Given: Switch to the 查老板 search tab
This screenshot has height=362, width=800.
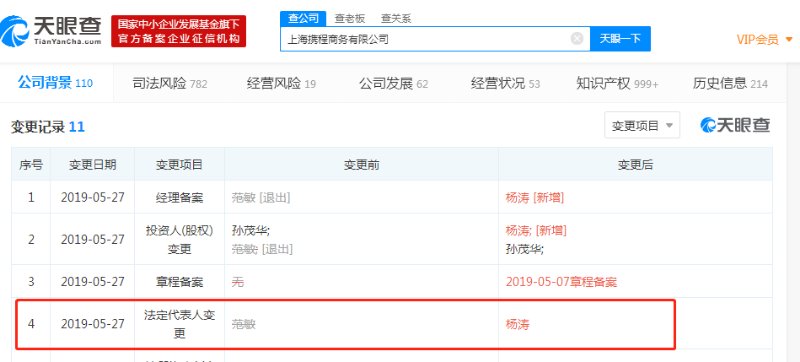Looking at the screenshot, I should 349,19.
